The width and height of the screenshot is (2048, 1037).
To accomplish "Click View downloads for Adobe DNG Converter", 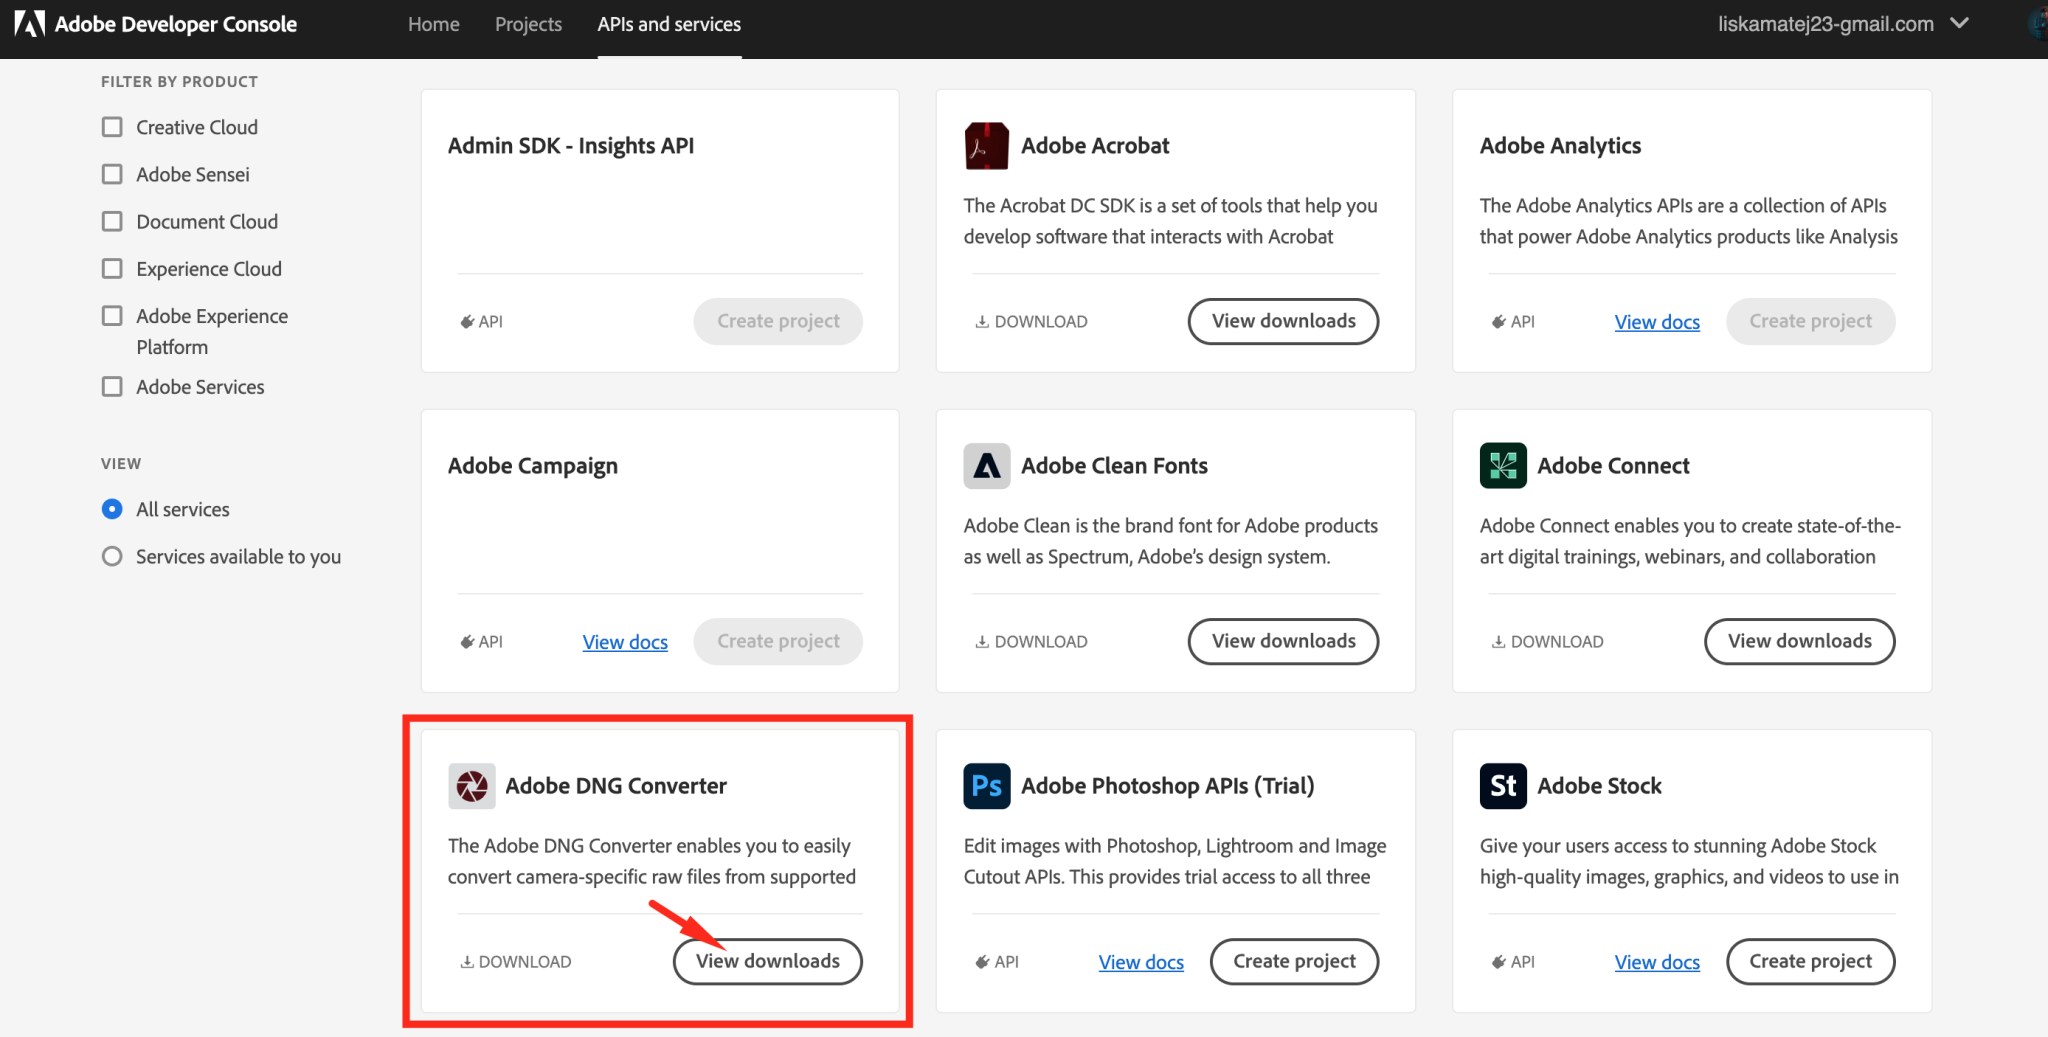I will coord(767,961).
